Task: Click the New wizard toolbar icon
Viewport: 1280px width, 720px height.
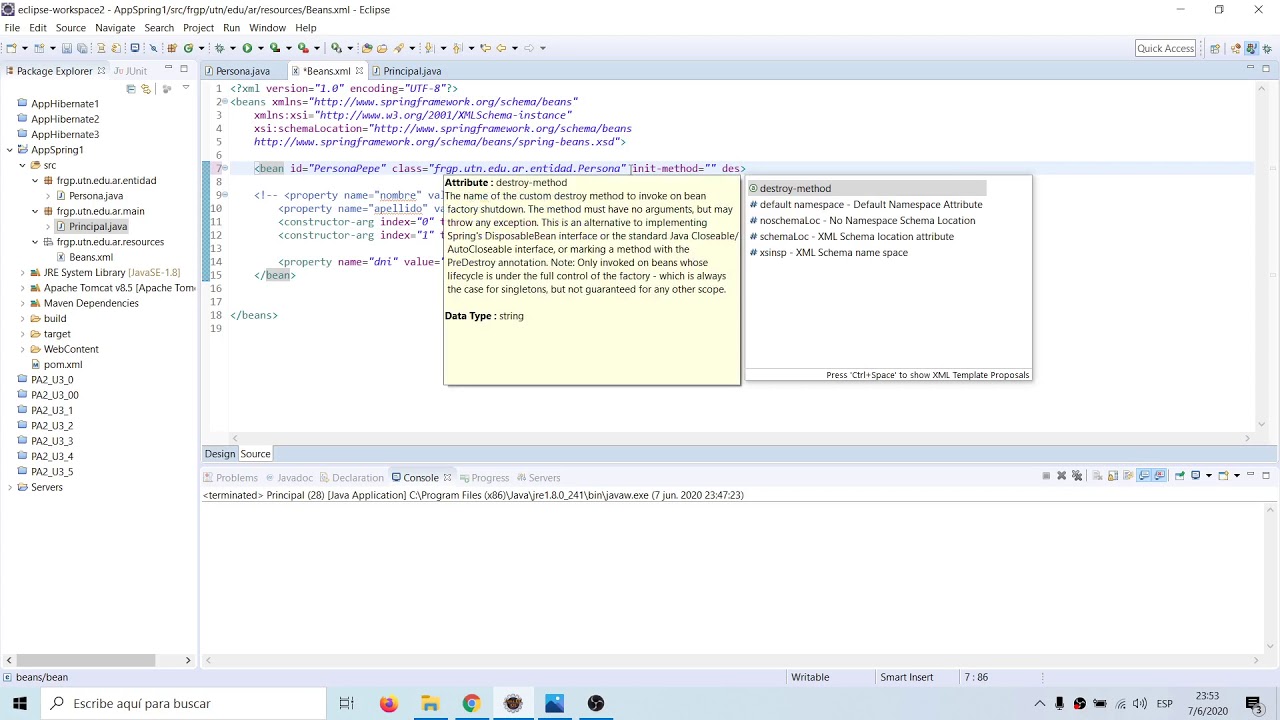Action: 11,48
